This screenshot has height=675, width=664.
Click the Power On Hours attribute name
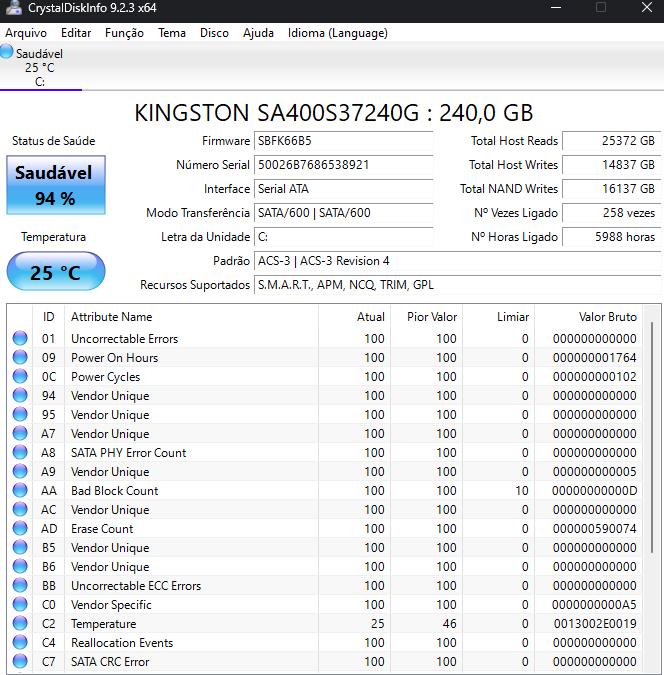click(x=115, y=358)
